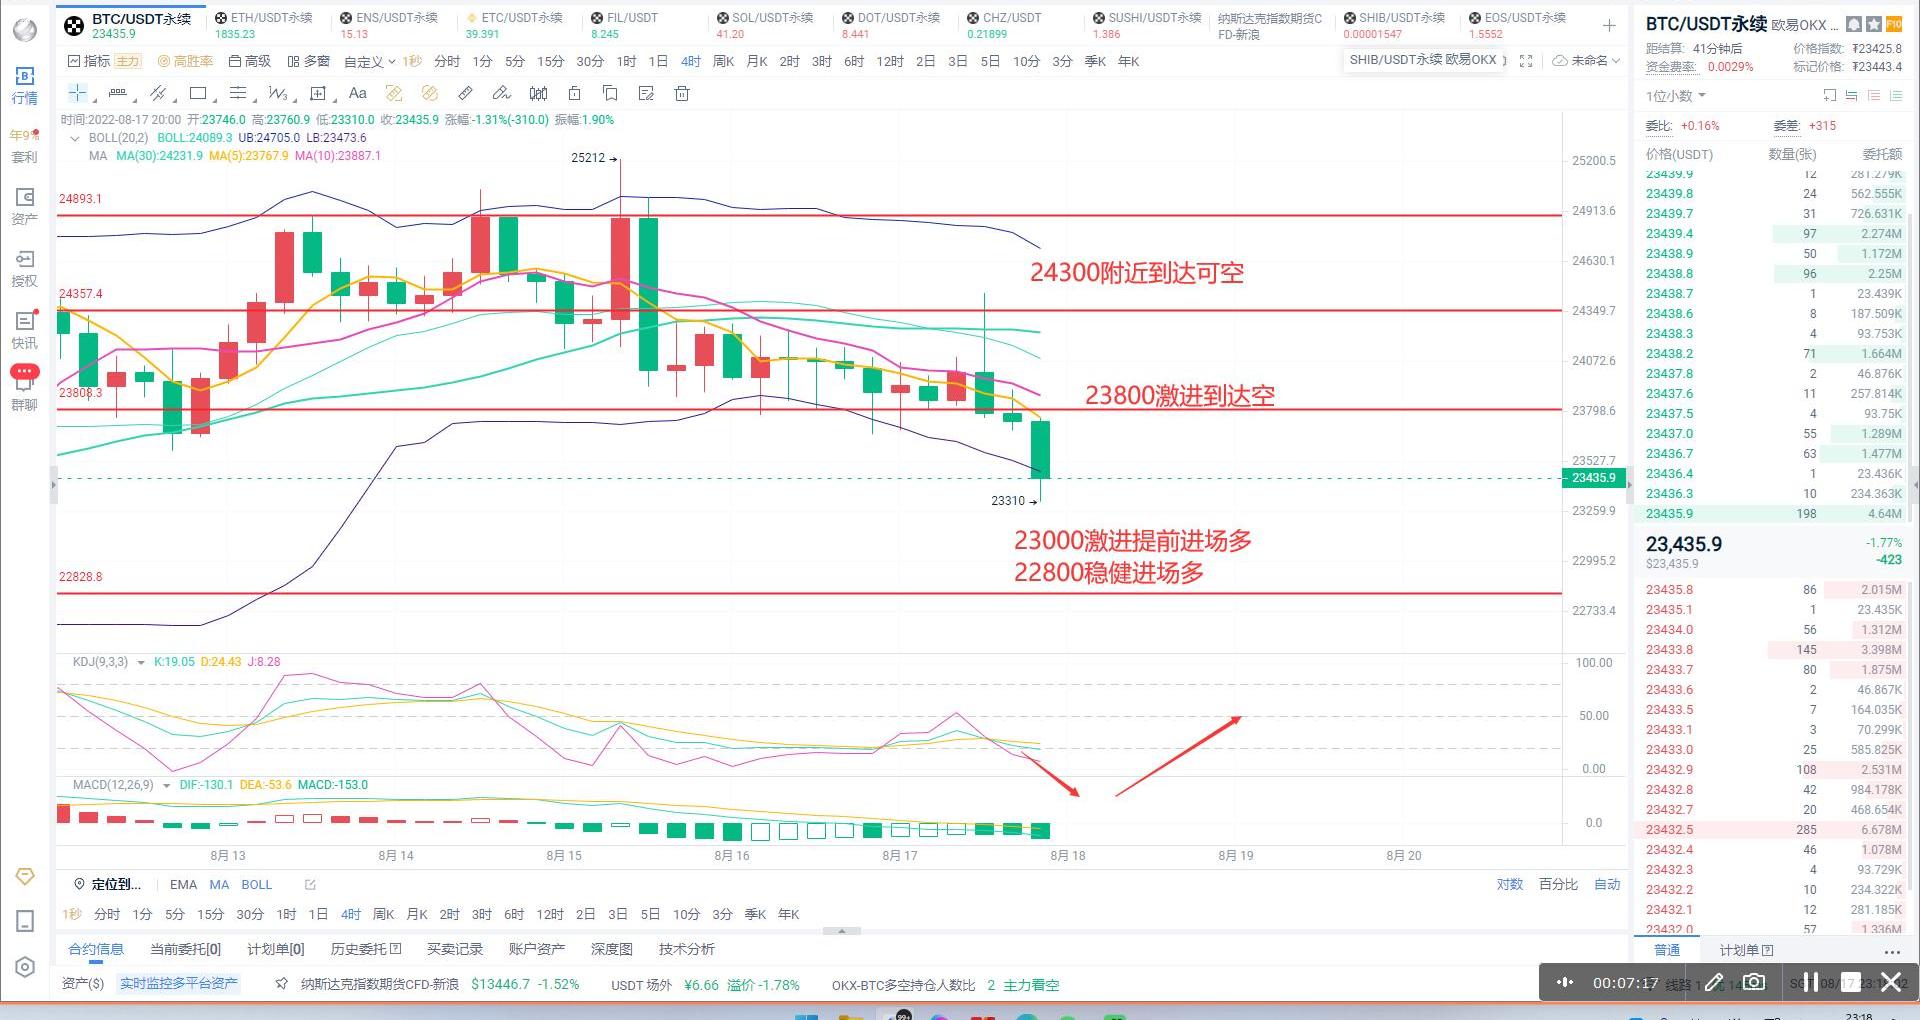Click the 实时监控多平台资产 link
This screenshot has height=1020, width=1920.
coord(179,984)
